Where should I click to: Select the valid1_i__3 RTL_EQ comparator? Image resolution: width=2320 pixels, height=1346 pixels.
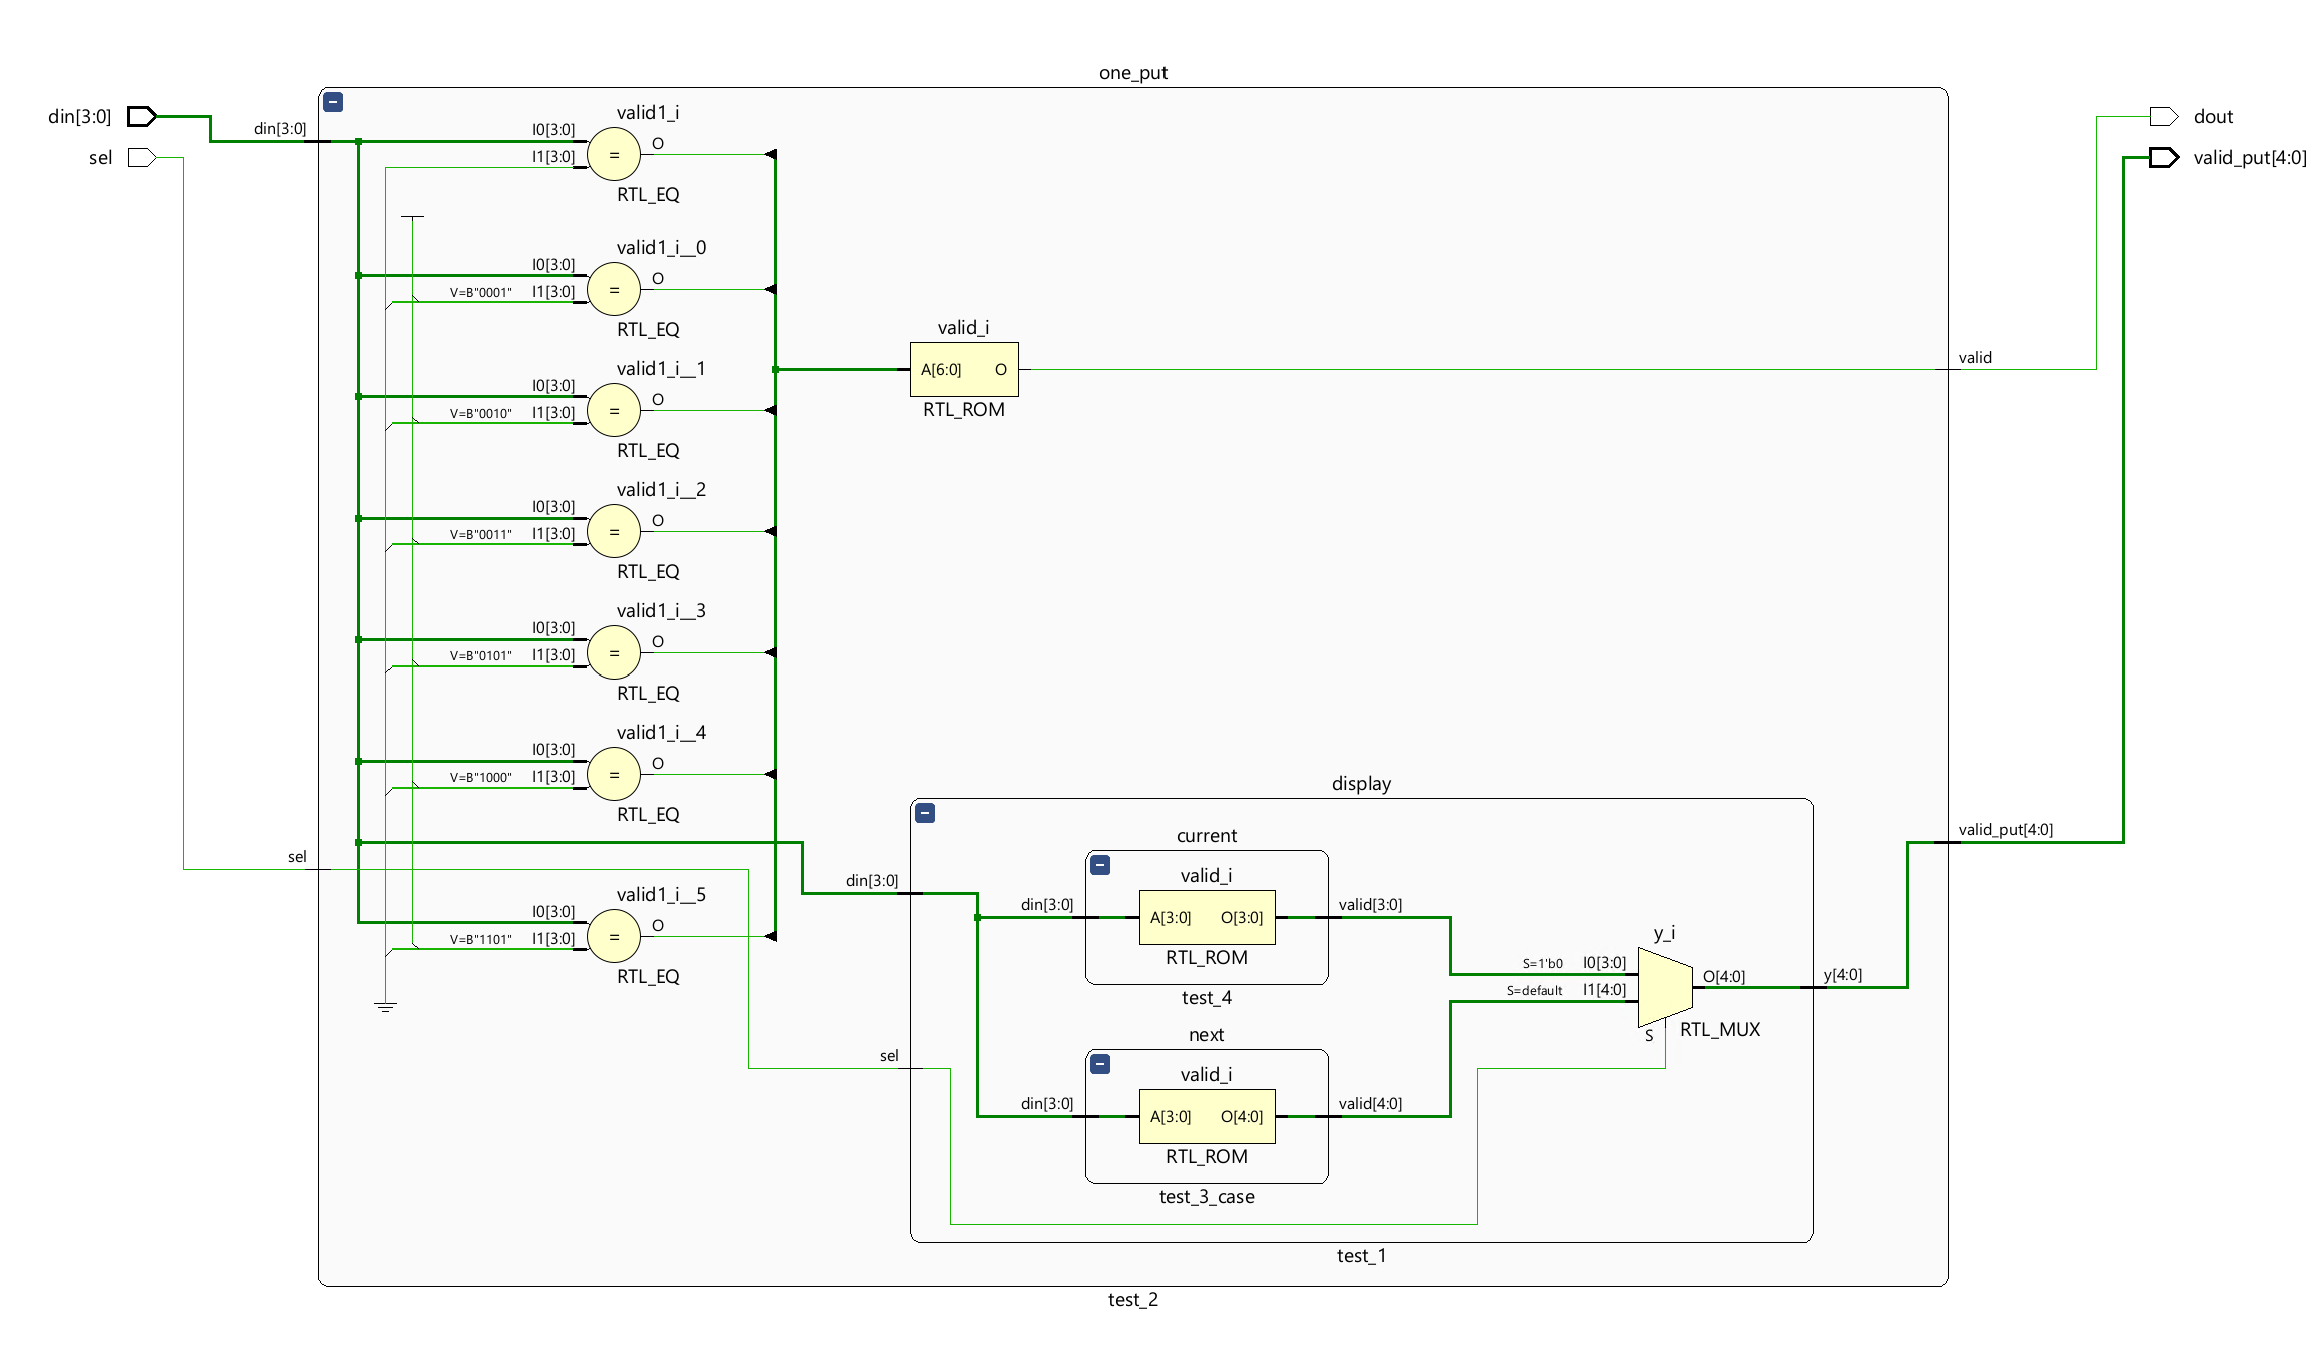[614, 652]
